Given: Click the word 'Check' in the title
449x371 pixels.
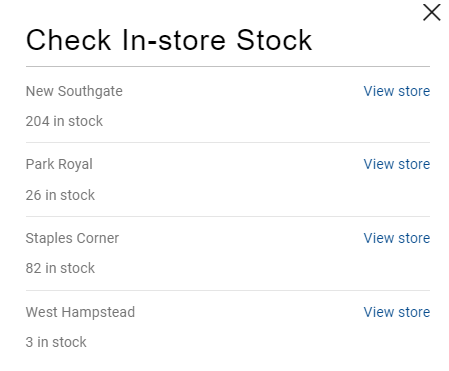Looking at the screenshot, I should [x=68, y=40].
